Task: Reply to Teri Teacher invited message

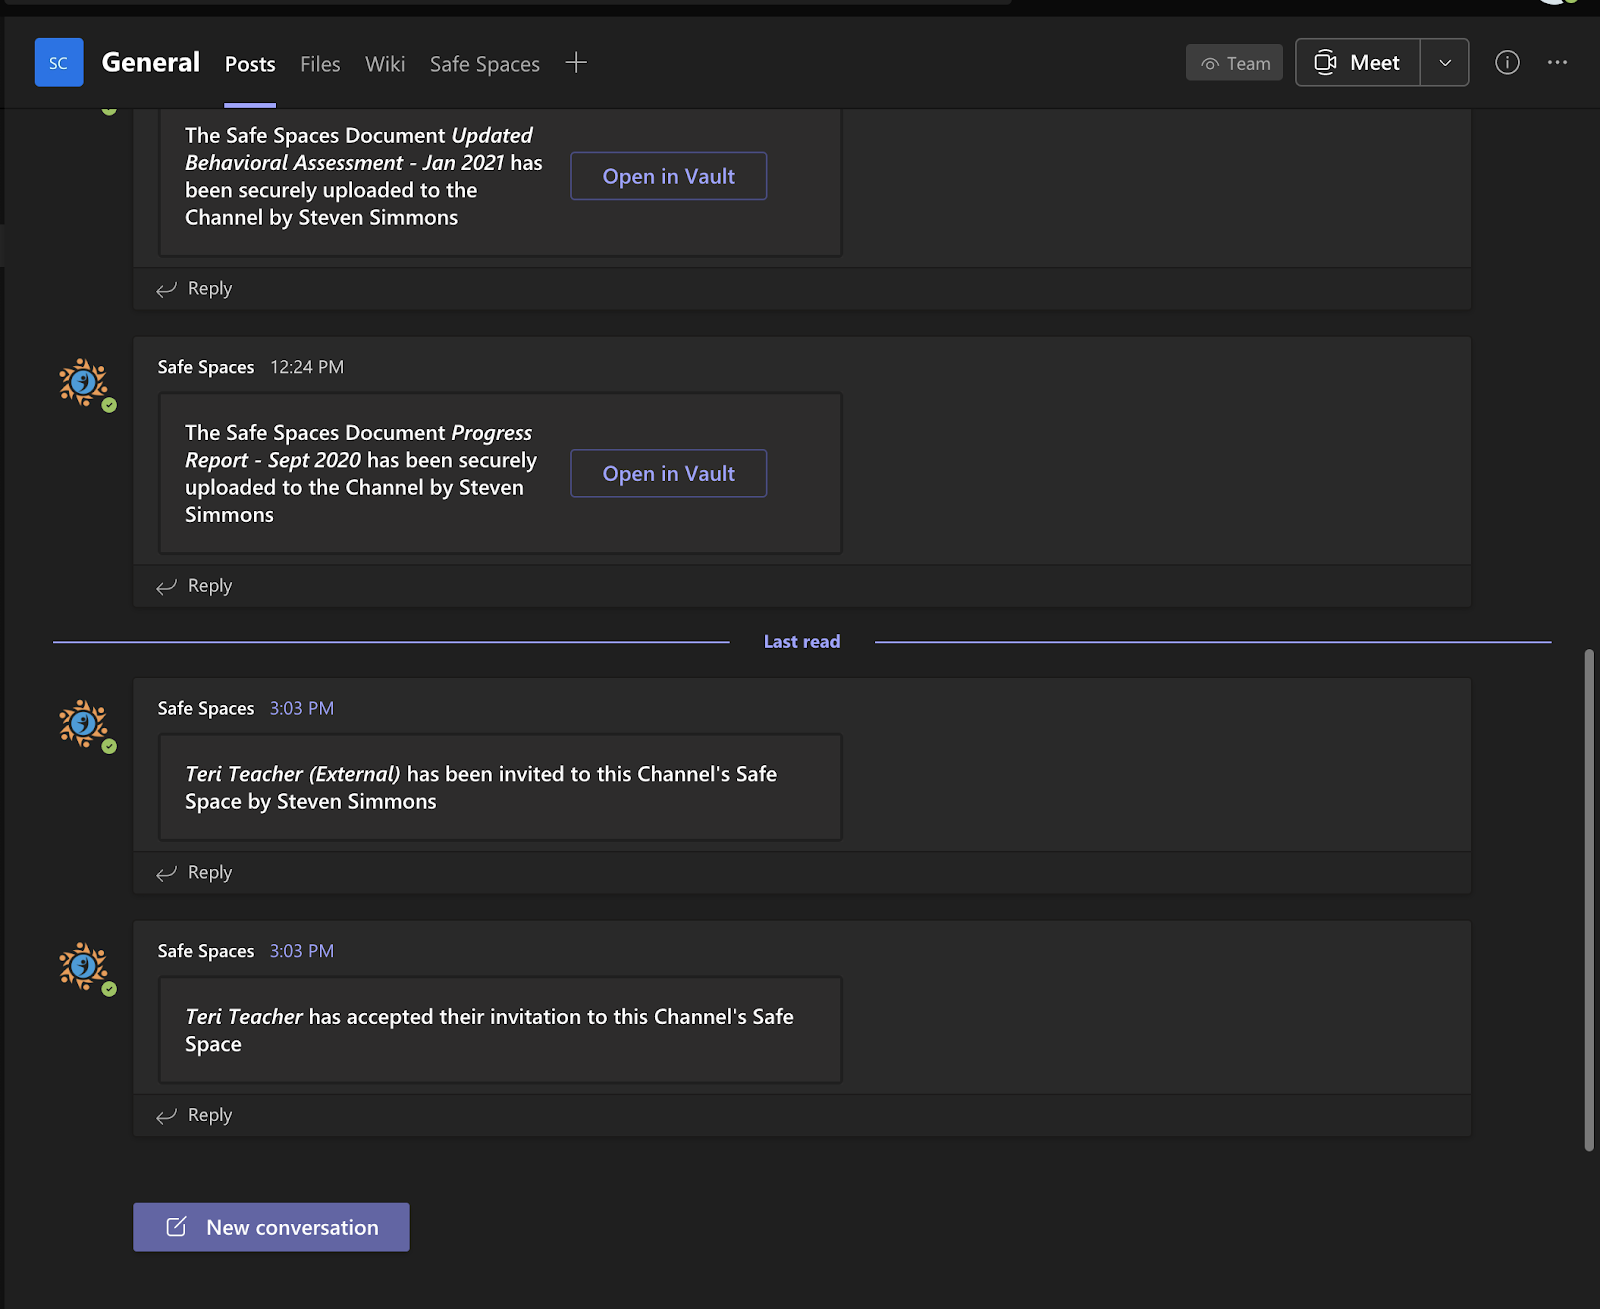Action: click(x=196, y=873)
